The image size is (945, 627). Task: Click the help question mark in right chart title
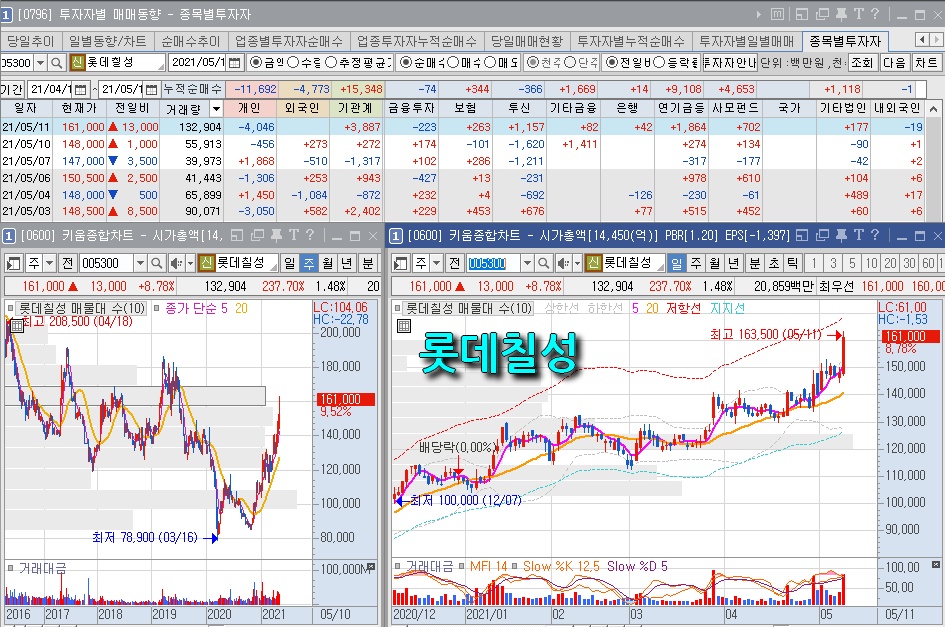875,236
